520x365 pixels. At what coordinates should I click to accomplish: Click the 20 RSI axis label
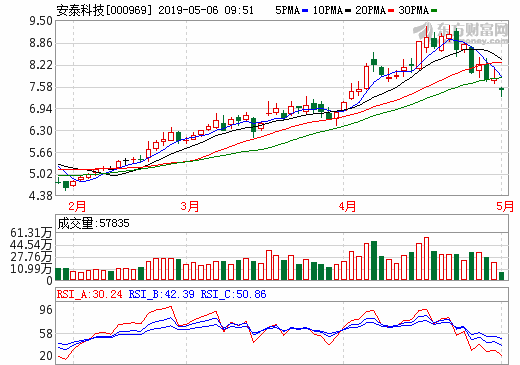46,356
